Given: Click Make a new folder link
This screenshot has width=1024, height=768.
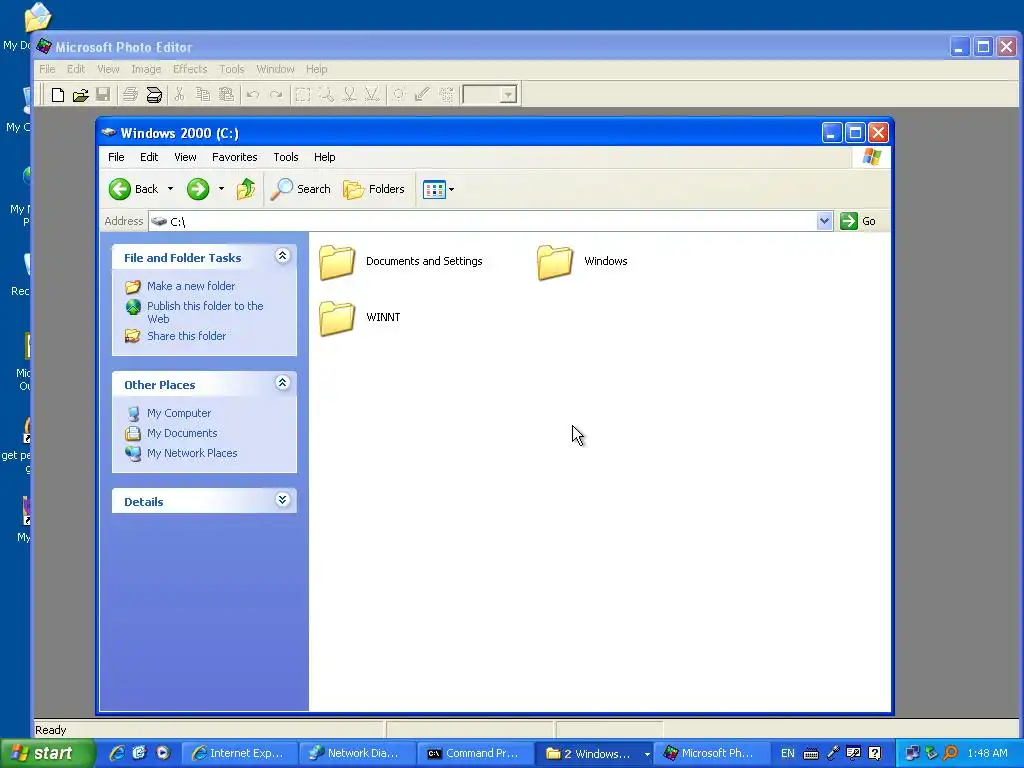Looking at the screenshot, I should (191, 286).
